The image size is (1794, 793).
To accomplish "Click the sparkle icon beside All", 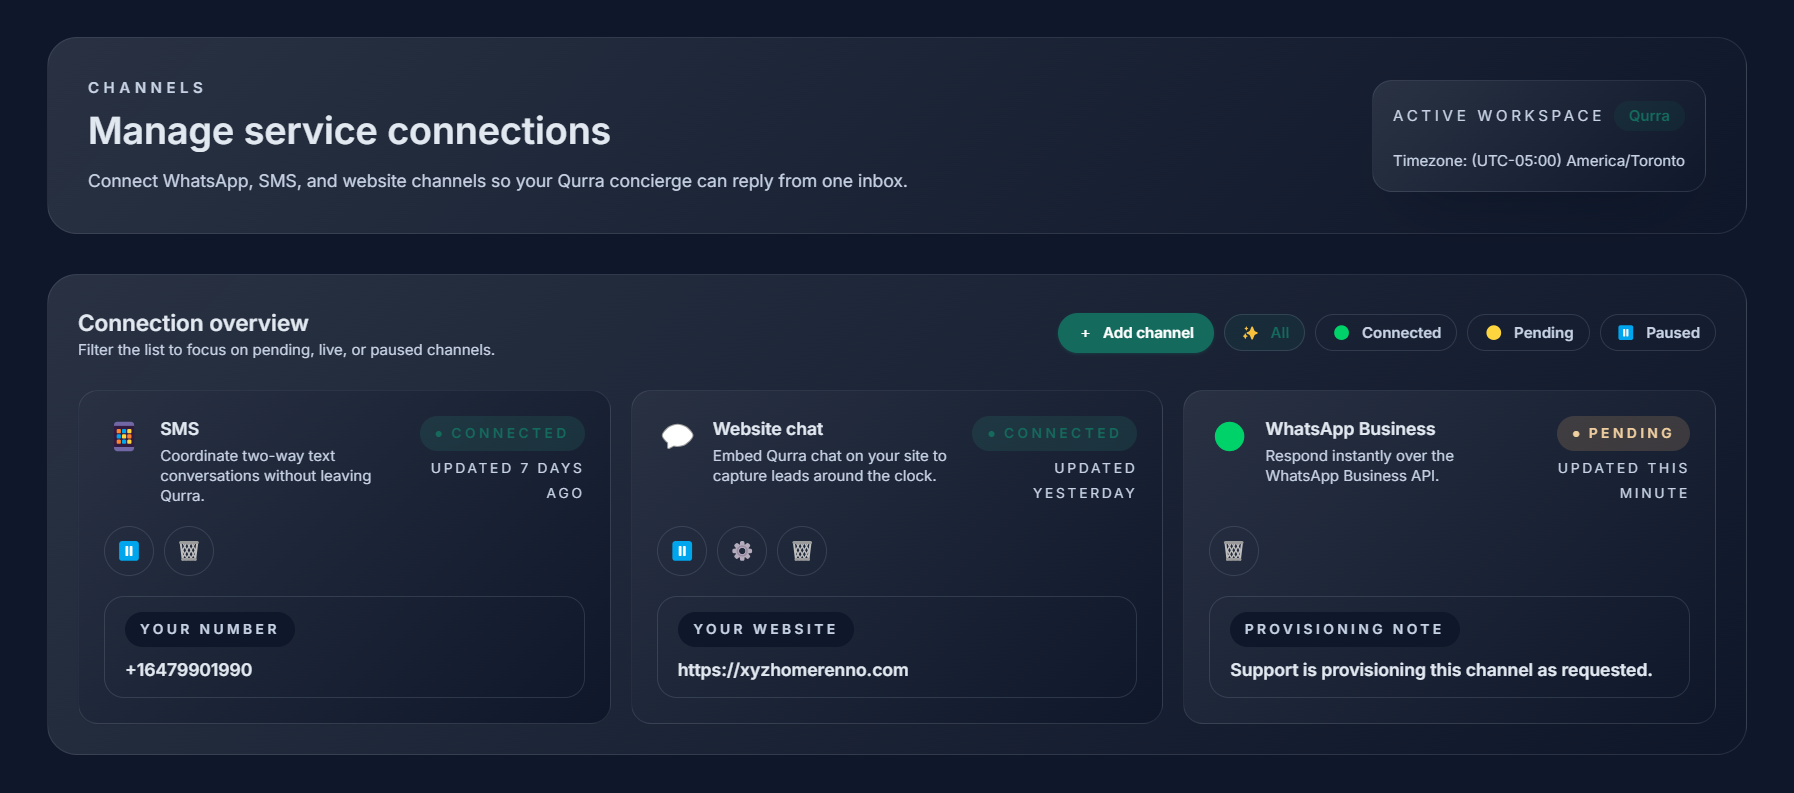I will pyautogui.click(x=1249, y=332).
